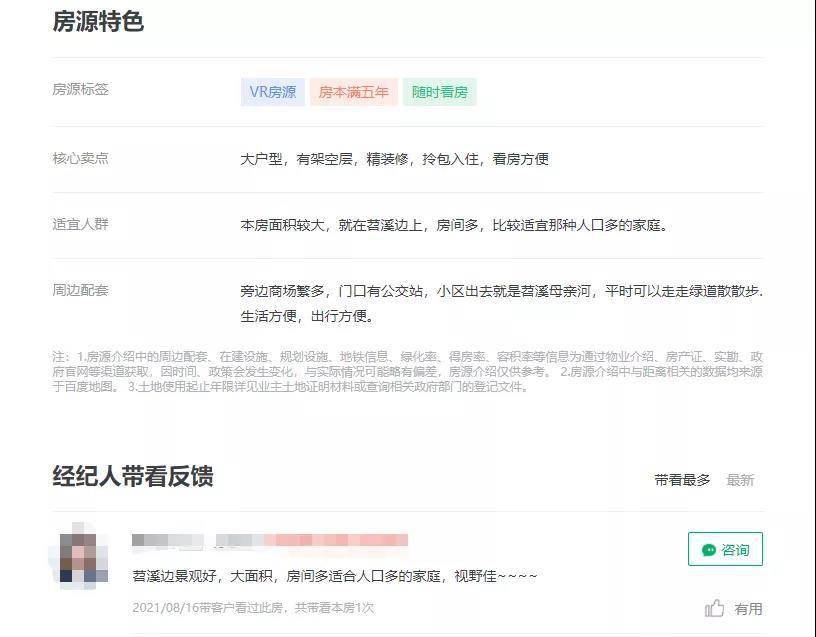Select the 经纪人带看反馈 section heading
The width and height of the screenshot is (816, 637).
coord(133,476)
